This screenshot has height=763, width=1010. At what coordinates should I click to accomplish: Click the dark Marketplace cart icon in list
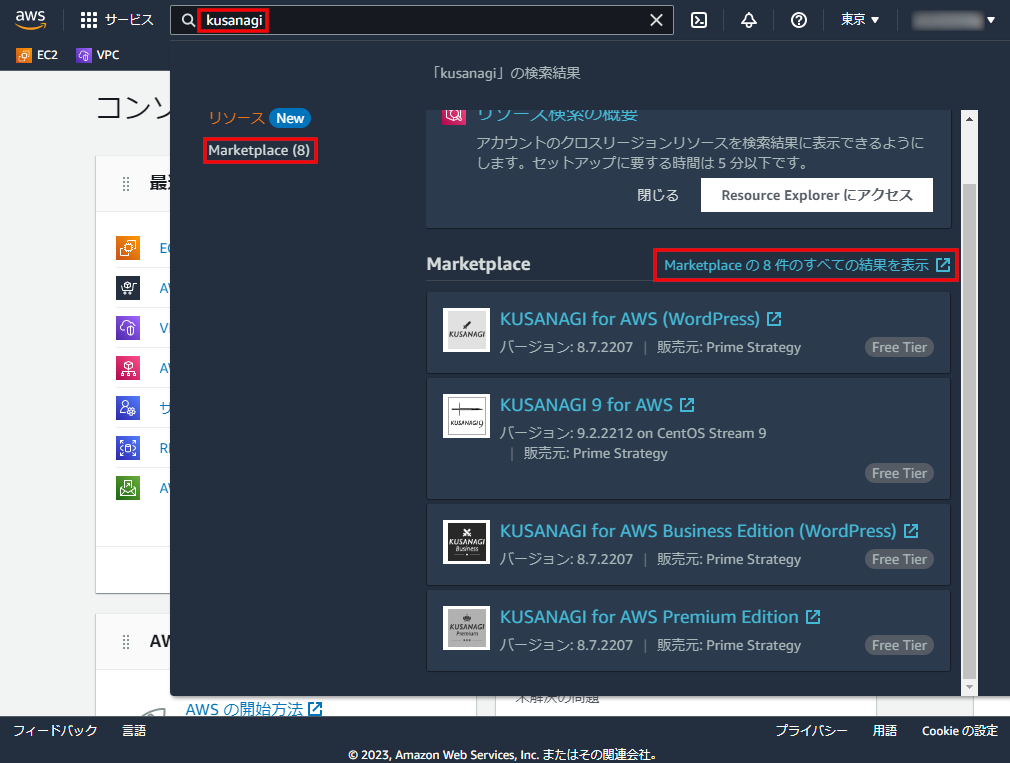pyautogui.click(x=128, y=288)
